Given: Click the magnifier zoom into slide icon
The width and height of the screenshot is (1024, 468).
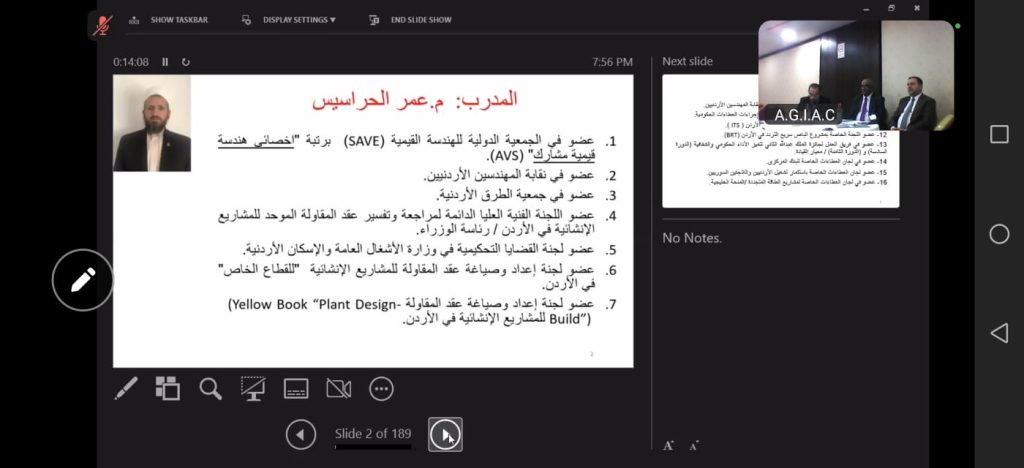Looking at the screenshot, I should (210, 389).
